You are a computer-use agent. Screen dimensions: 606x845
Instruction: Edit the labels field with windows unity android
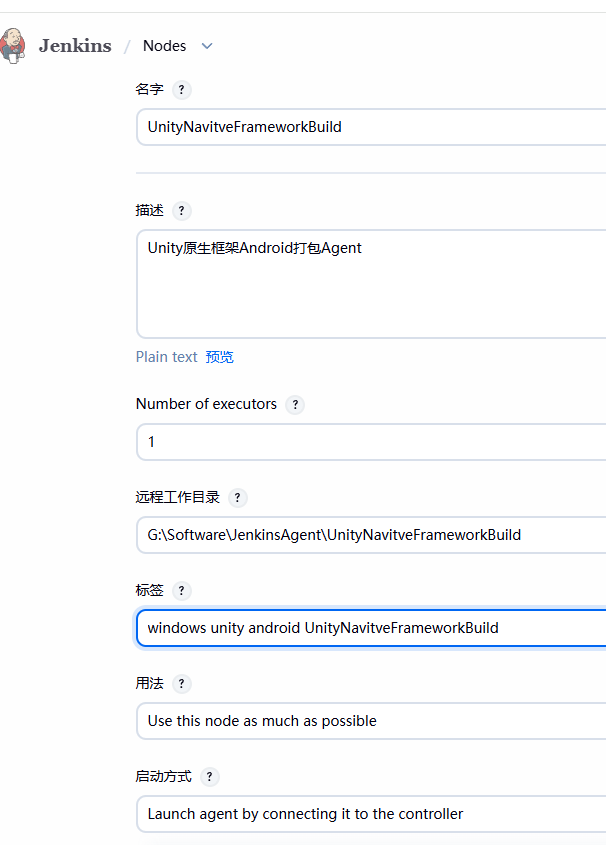point(371,628)
